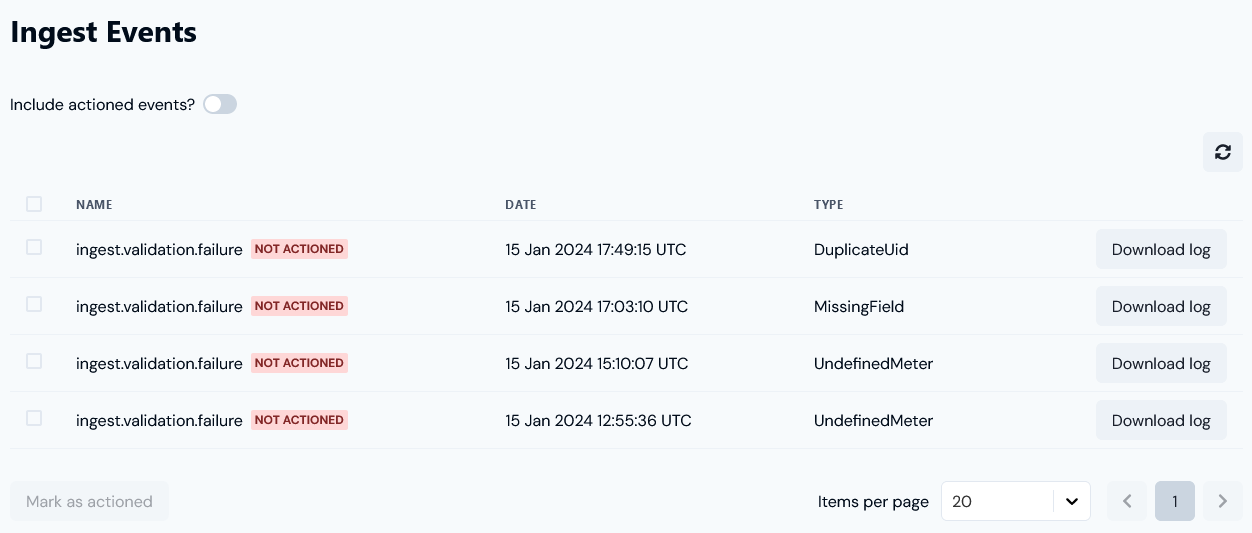Download log for 12:55:36 UndefinedMeter event
1252x533 pixels.
(x=1161, y=420)
